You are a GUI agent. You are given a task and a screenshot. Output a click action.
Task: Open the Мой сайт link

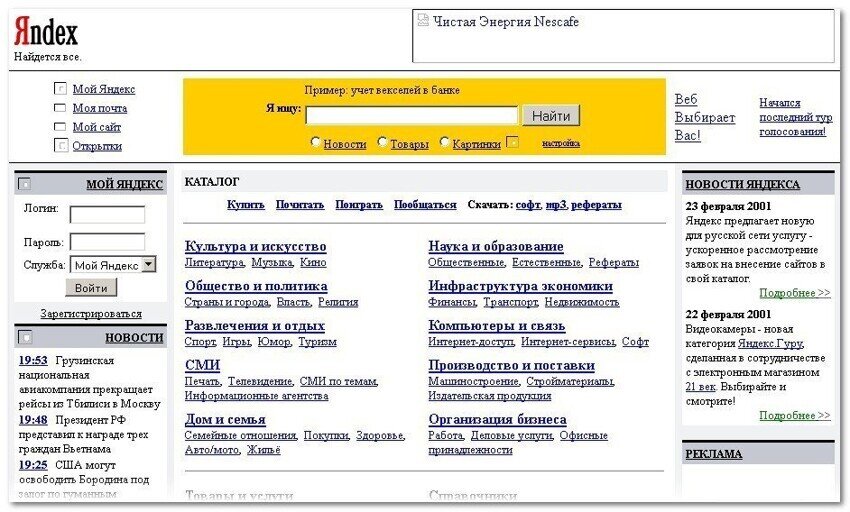96,127
